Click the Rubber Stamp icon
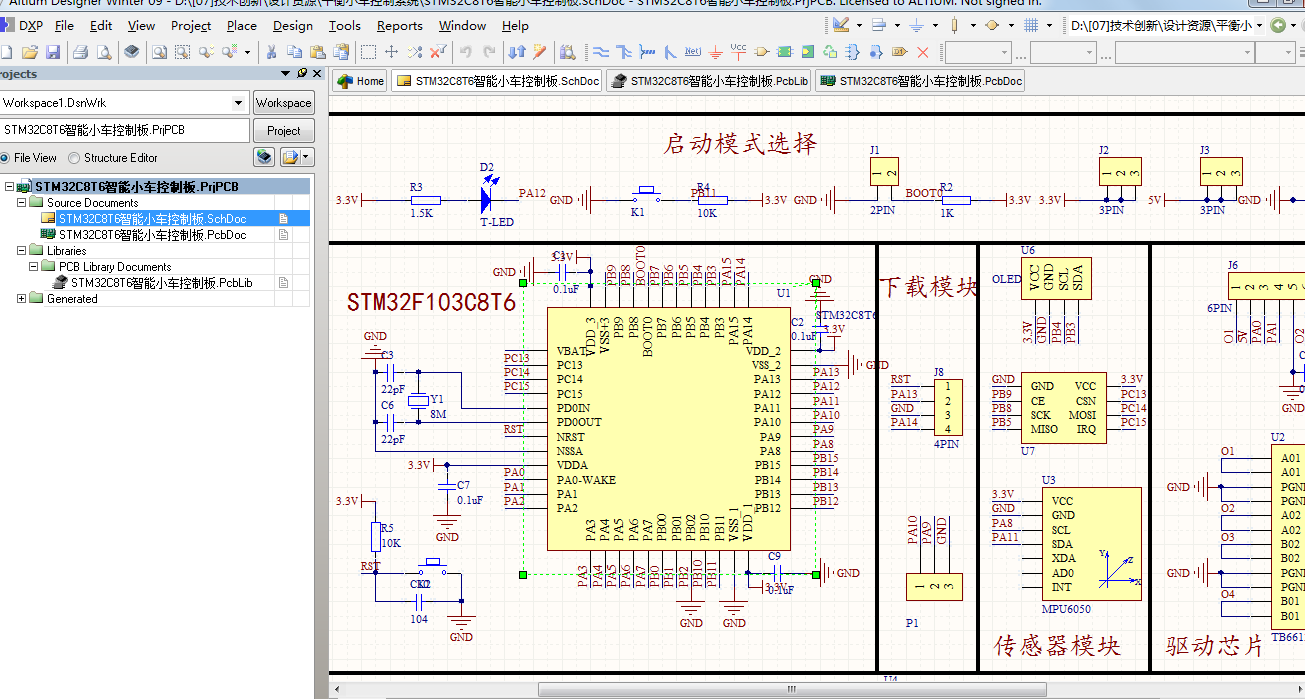Image resolution: width=1305 pixels, height=699 pixels. (341, 51)
